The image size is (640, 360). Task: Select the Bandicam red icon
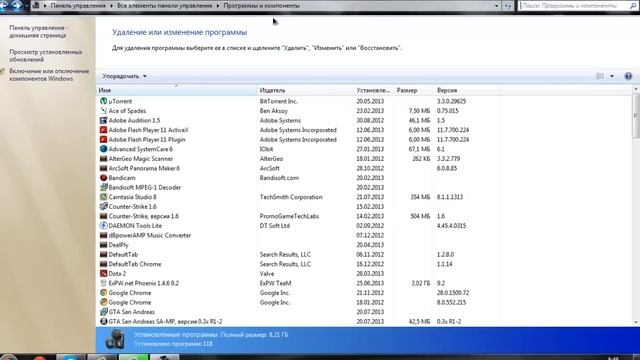pyautogui.click(x=104, y=178)
